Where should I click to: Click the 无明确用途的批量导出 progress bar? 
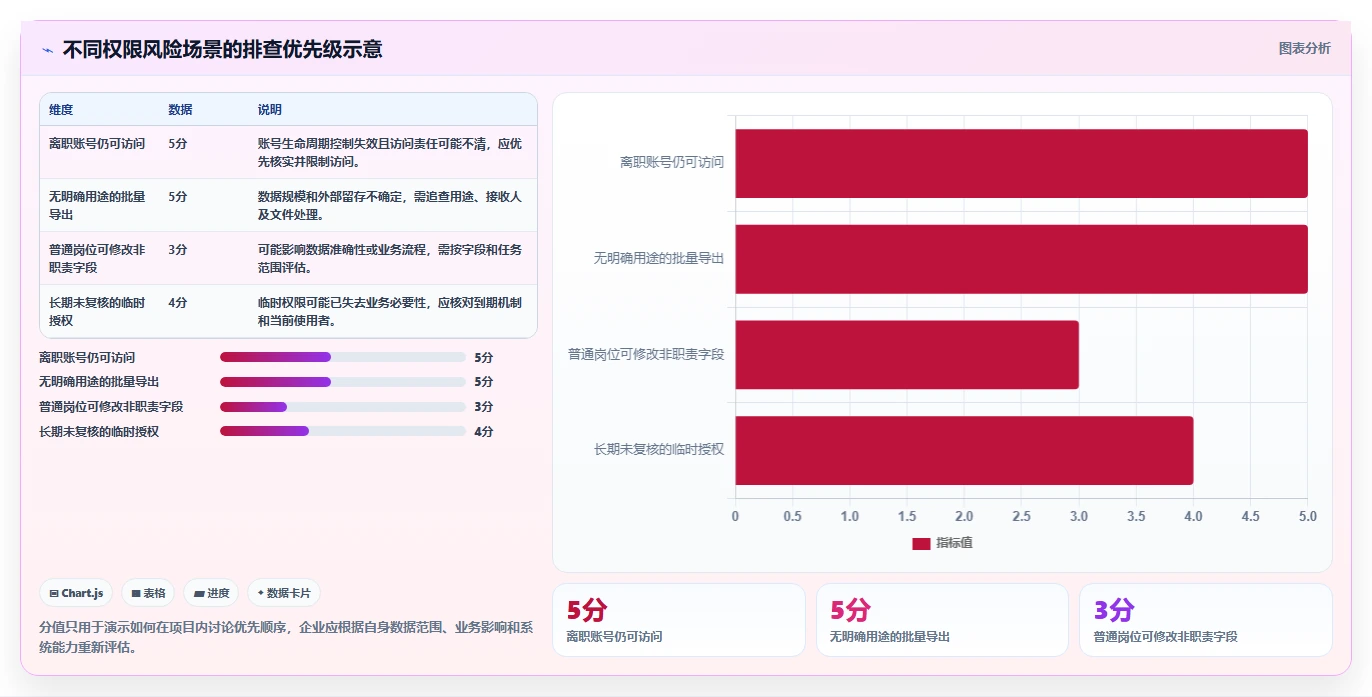[343, 382]
